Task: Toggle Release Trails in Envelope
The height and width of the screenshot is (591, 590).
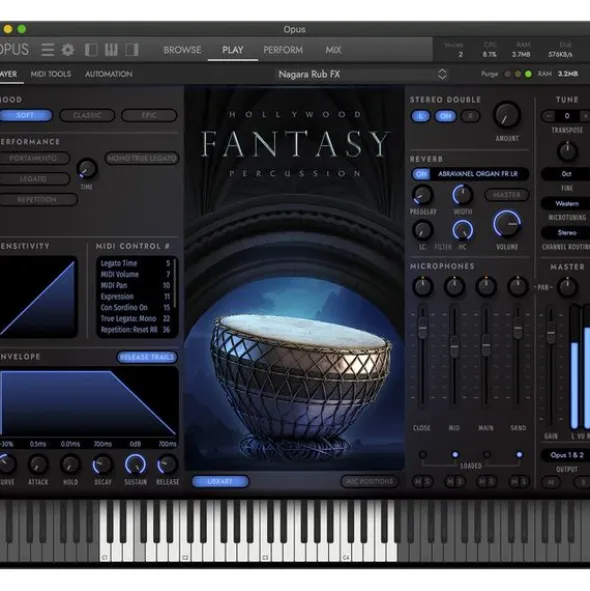Action: 147,357
